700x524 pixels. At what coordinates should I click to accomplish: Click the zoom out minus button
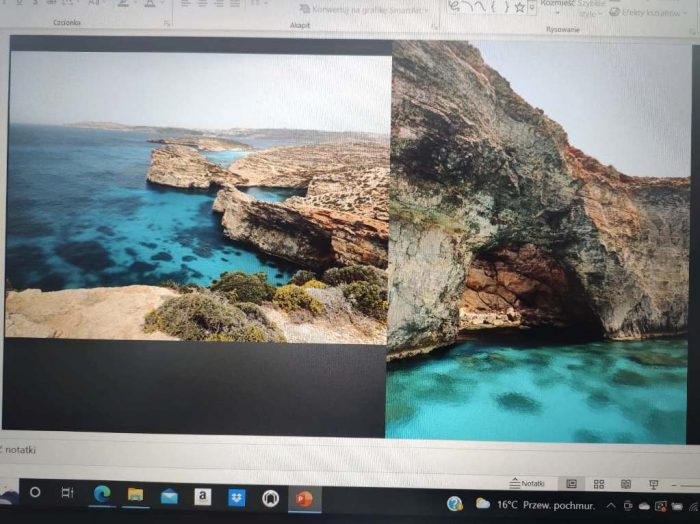[x=675, y=485]
